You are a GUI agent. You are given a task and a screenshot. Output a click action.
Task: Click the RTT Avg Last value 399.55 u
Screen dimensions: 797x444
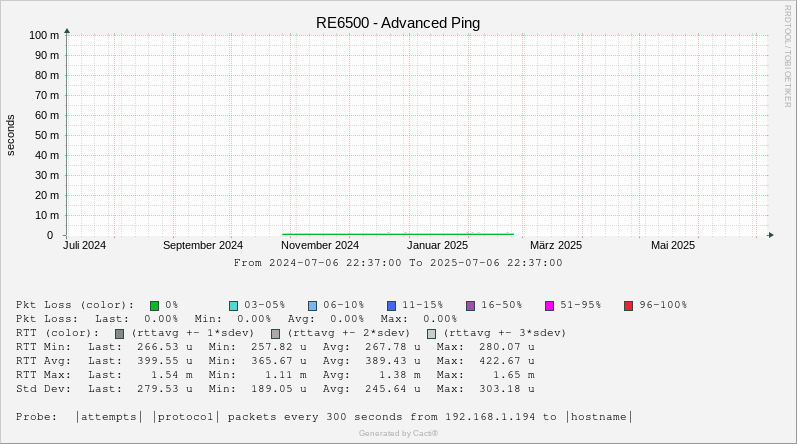pyautogui.click(x=165, y=361)
